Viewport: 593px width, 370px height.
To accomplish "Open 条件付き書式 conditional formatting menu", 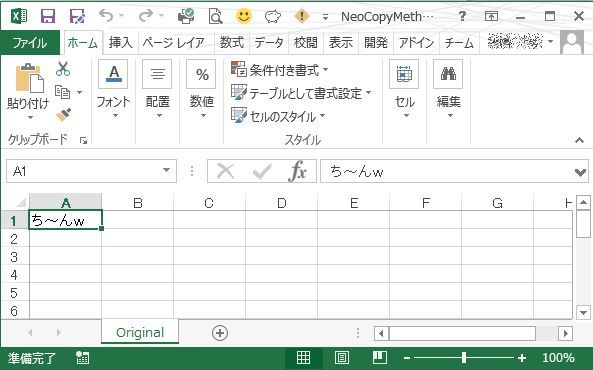I will 279,70.
